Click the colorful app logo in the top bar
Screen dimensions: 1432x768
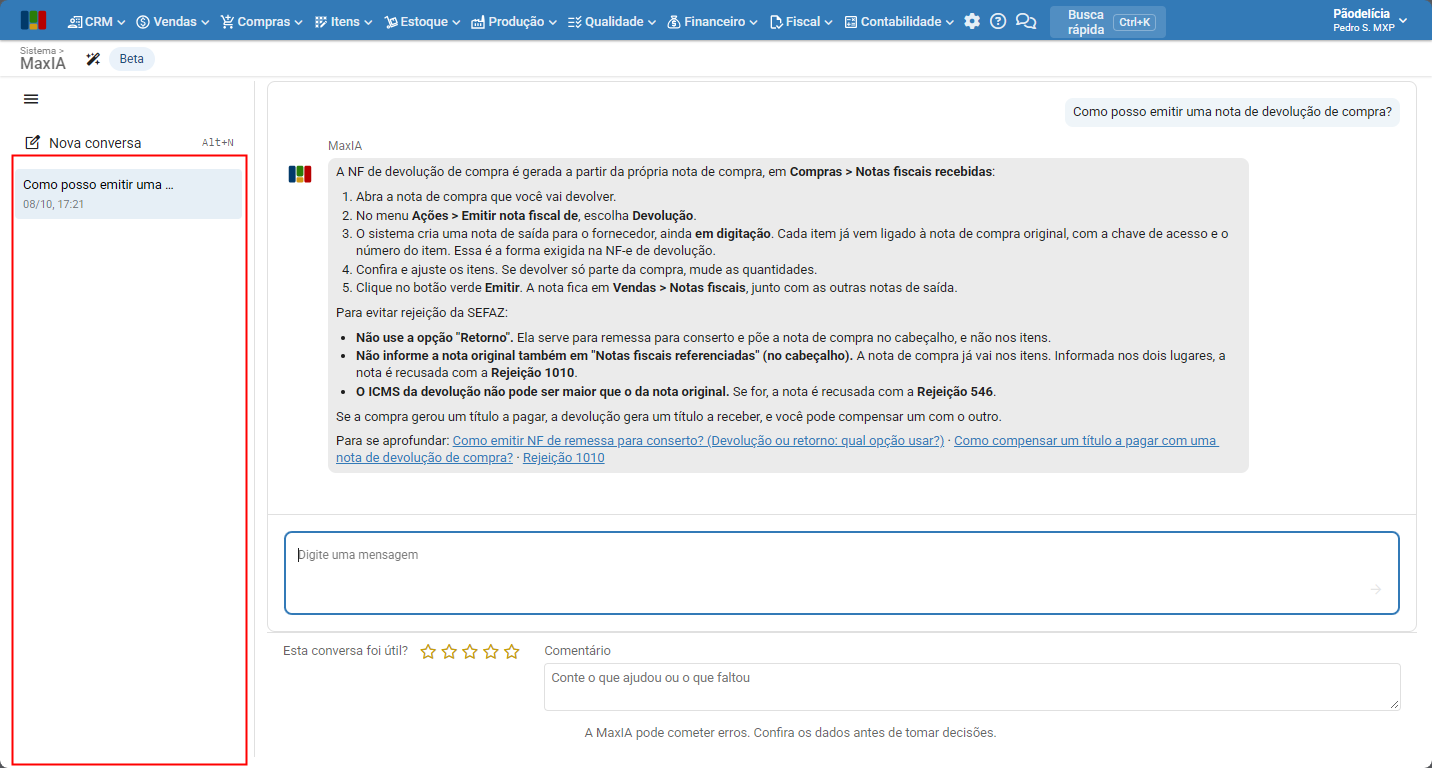[33, 21]
